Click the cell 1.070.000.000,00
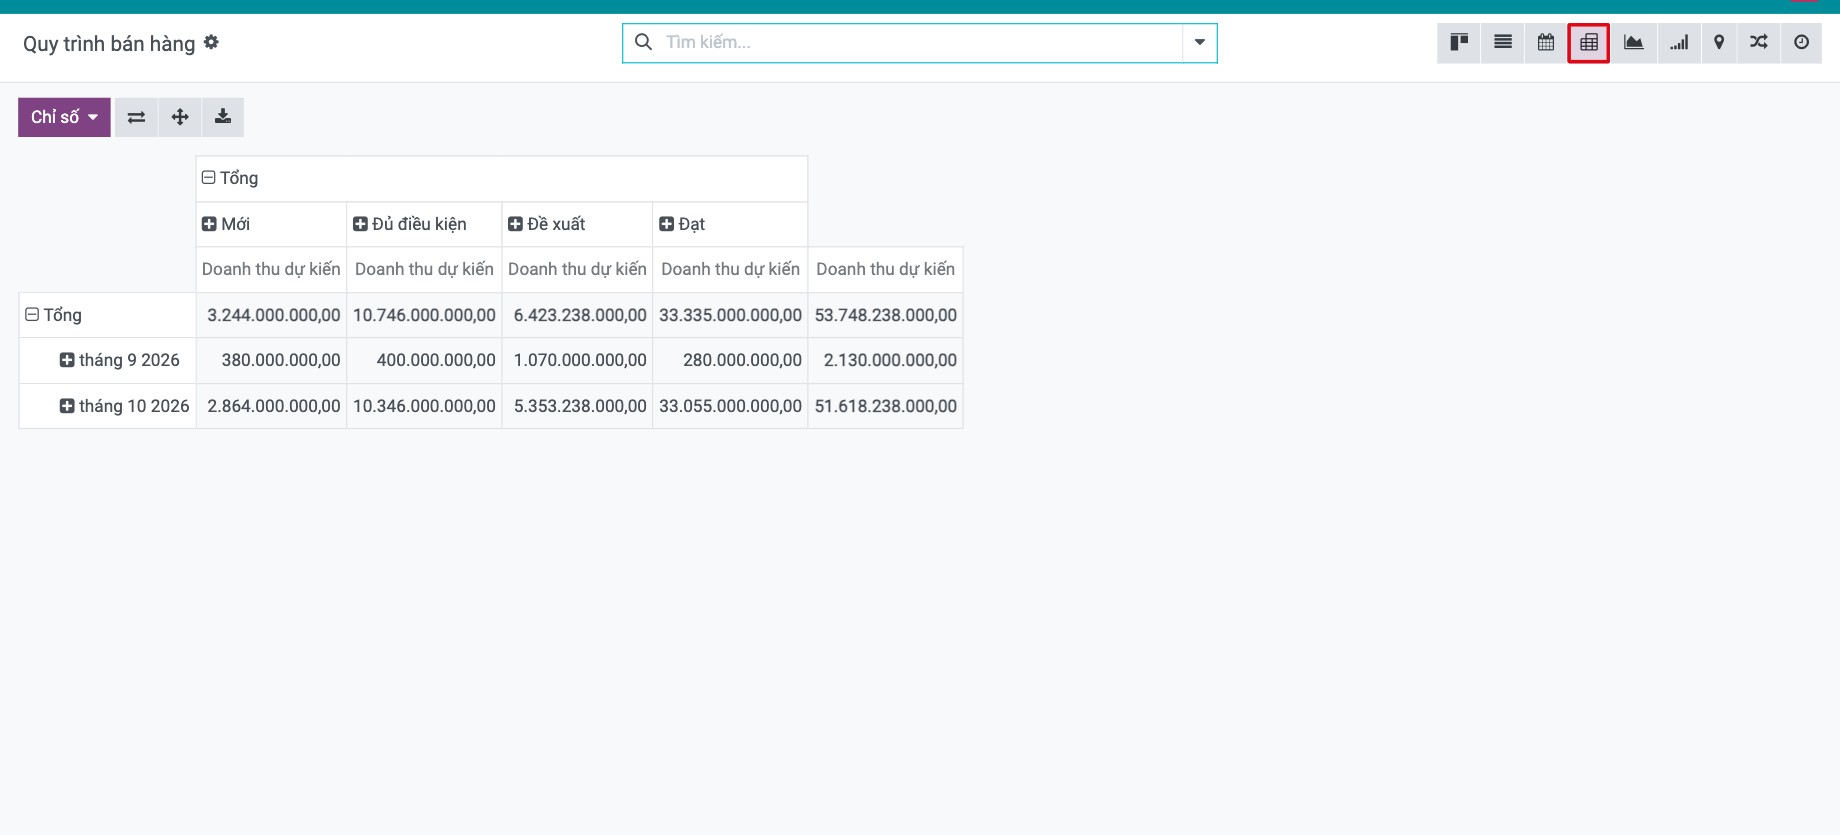Viewport: 1840px width, 835px height. pyautogui.click(x=577, y=360)
